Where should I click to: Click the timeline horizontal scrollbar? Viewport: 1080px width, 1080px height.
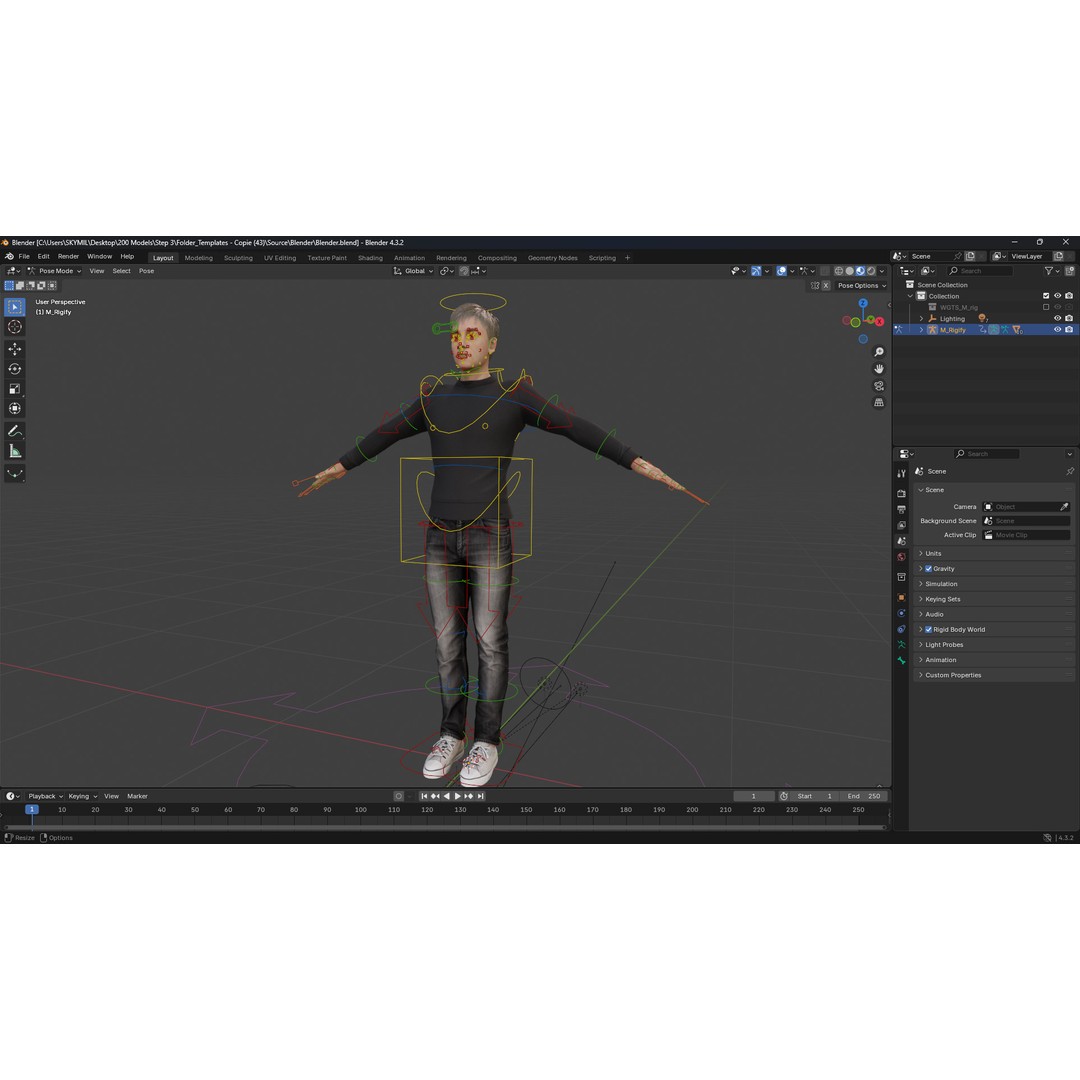[445, 827]
